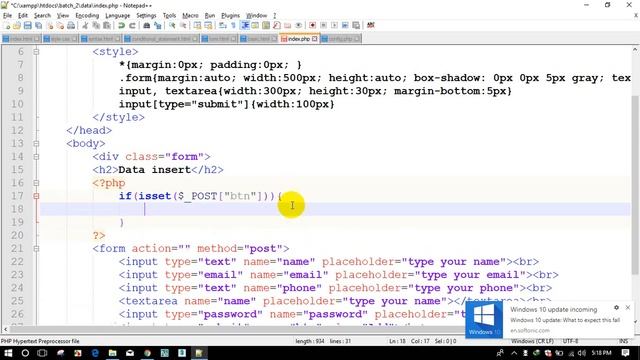Collapse the body tag fold marker
Image resolution: width=640 pixels, height=360 pixels.
[x=36, y=143]
